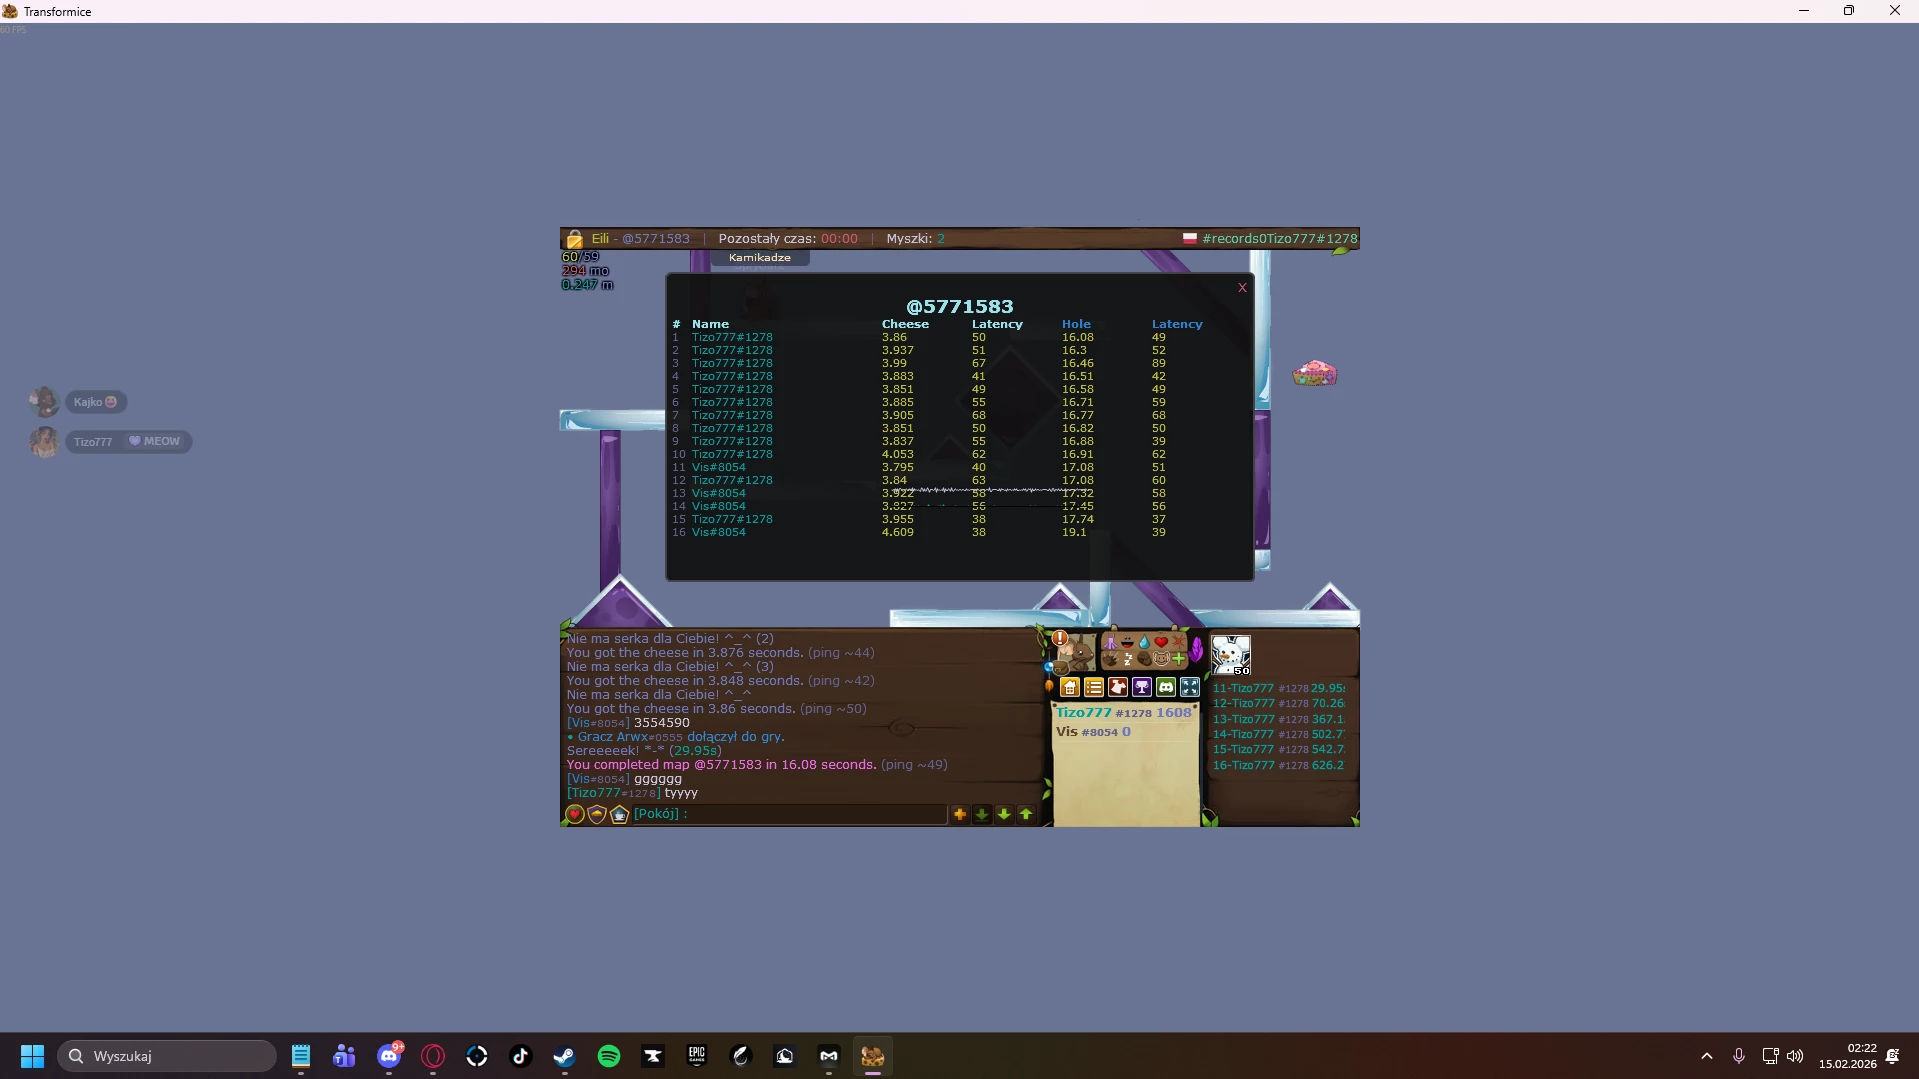Screen dimensions: 1919x1079
Task: Toggle fullscreen with the arrows icon
Action: [1190, 687]
